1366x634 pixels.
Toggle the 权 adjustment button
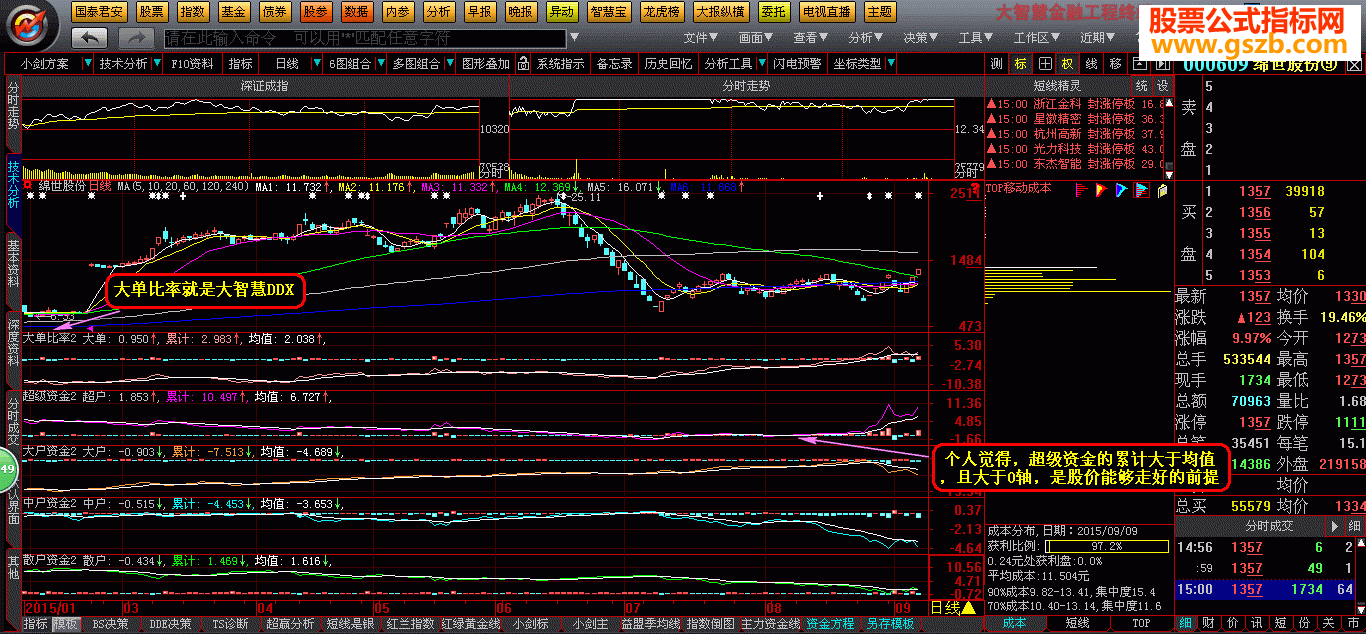1067,63
